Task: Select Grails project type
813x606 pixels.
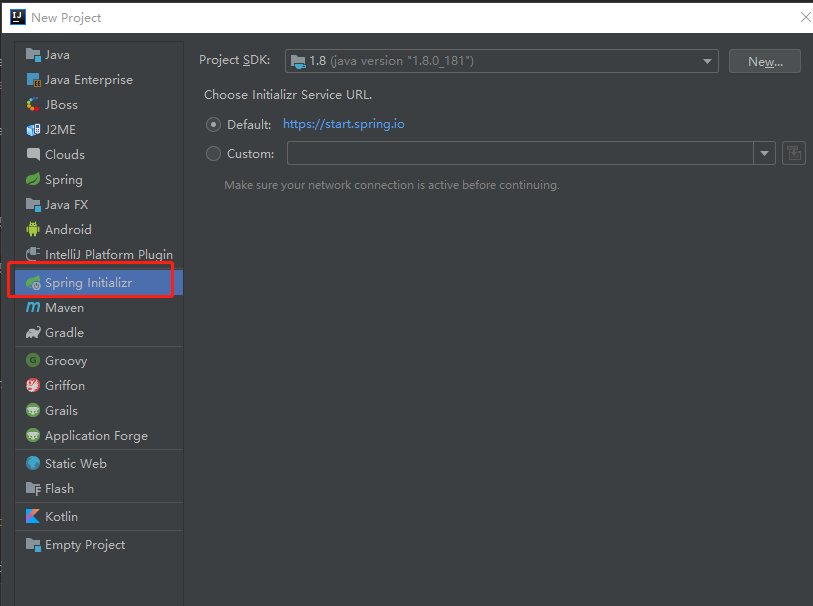Action: 99,410
